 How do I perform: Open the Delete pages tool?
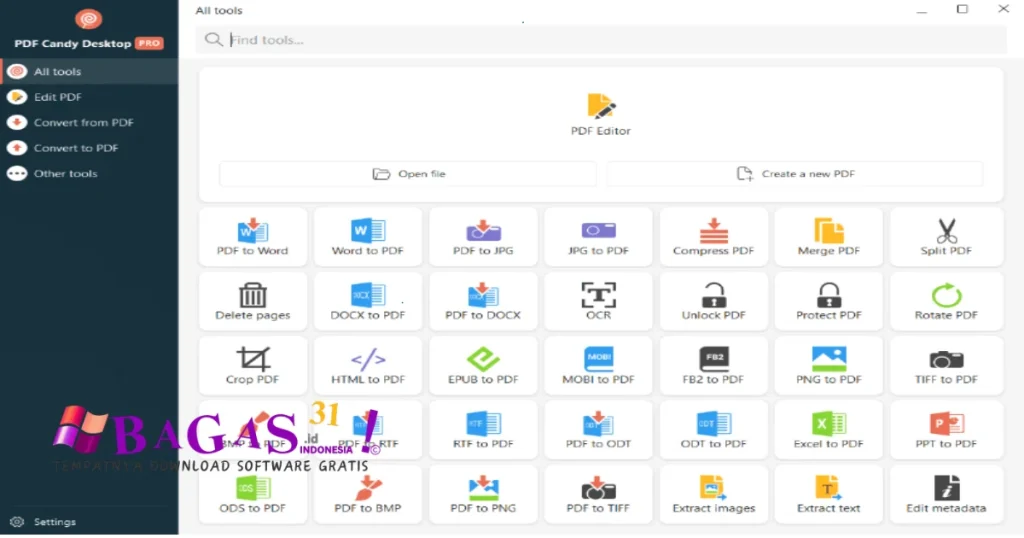coord(253,302)
